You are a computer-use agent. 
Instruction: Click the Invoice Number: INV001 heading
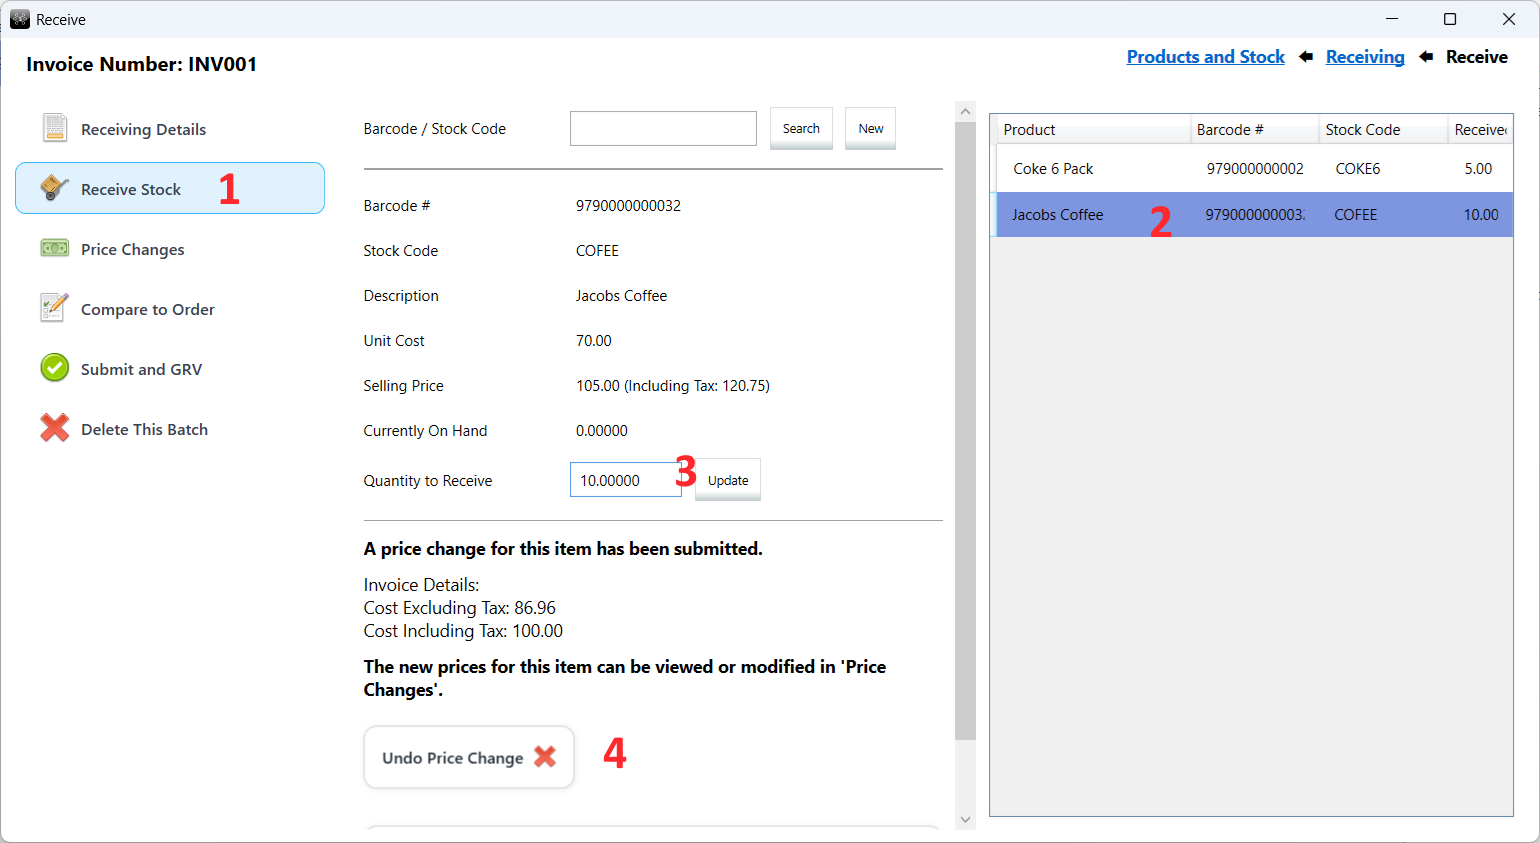pyautogui.click(x=141, y=64)
